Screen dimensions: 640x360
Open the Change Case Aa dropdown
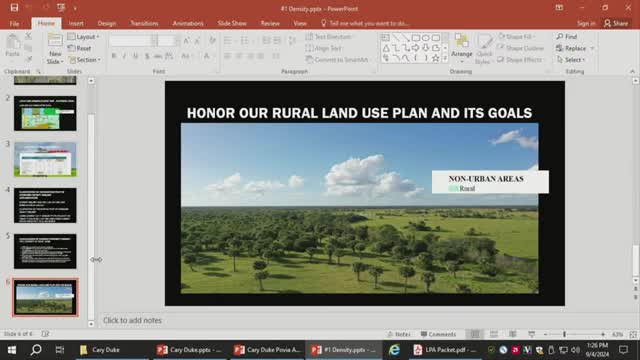tap(187, 56)
